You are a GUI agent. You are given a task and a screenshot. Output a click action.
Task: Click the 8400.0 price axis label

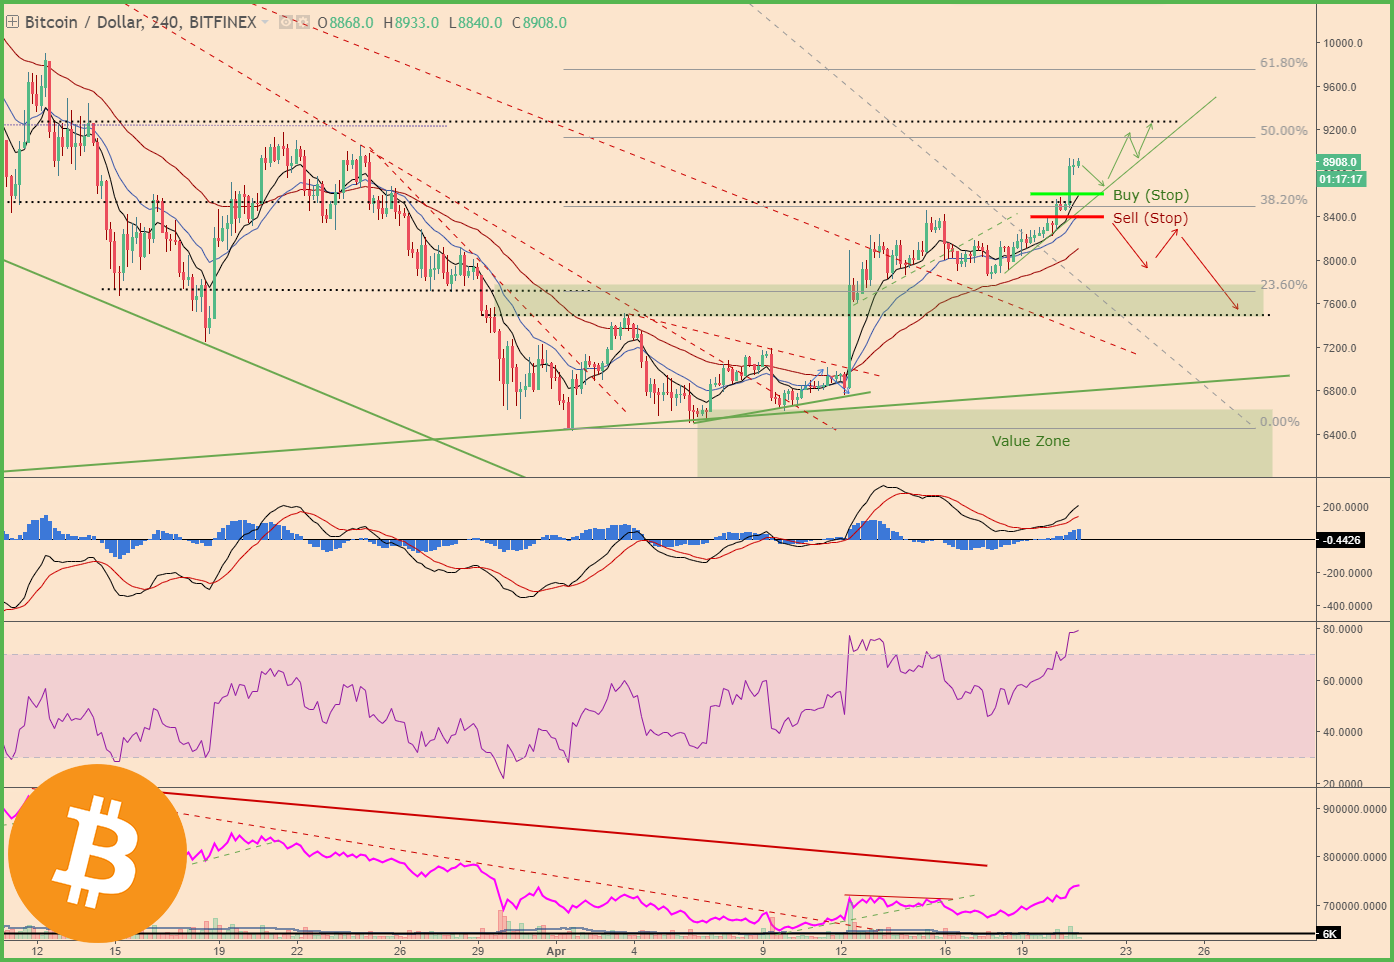point(1340,217)
